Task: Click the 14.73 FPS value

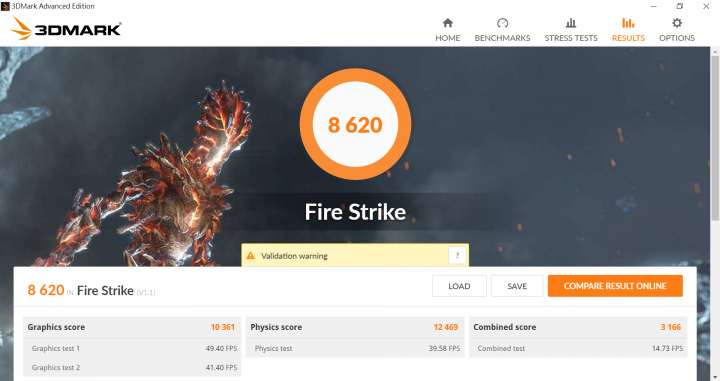Action: coord(667,348)
